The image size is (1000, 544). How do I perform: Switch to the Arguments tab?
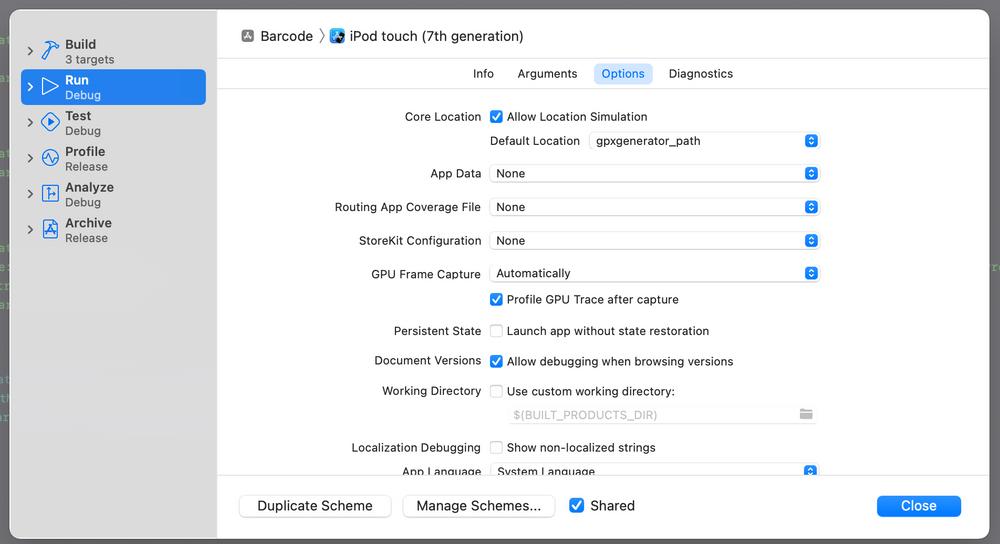tap(547, 74)
